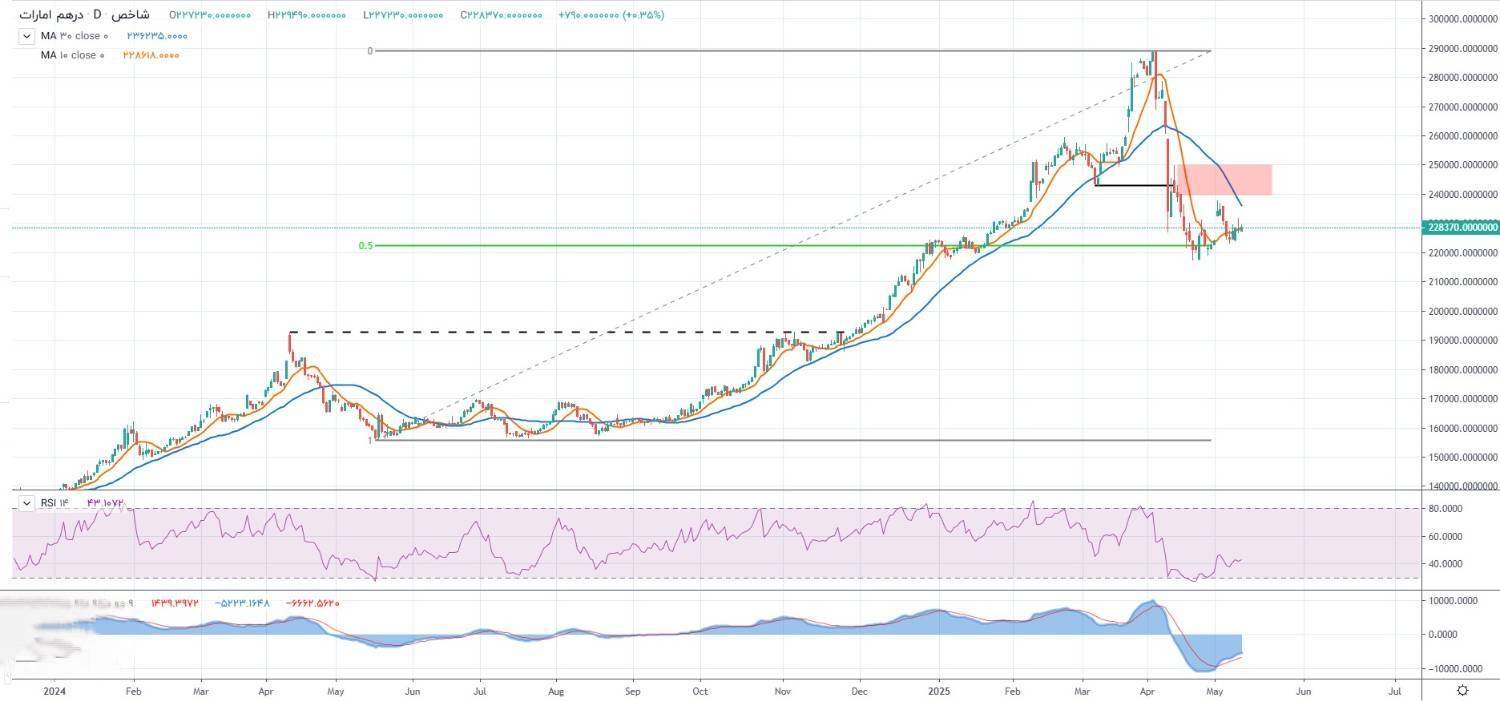
Task: Click the Apr 2025 label on time axis
Action: (x=1147, y=690)
